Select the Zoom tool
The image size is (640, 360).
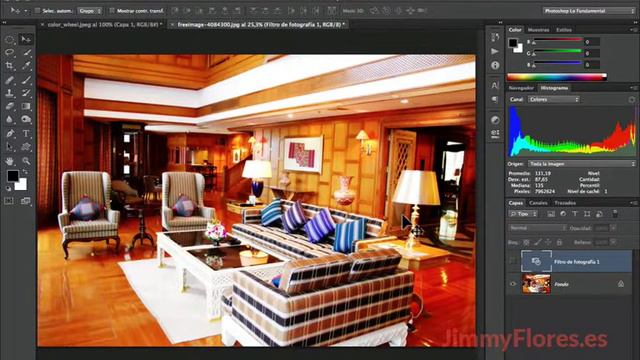pyautogui.click(x=26, y=161)
